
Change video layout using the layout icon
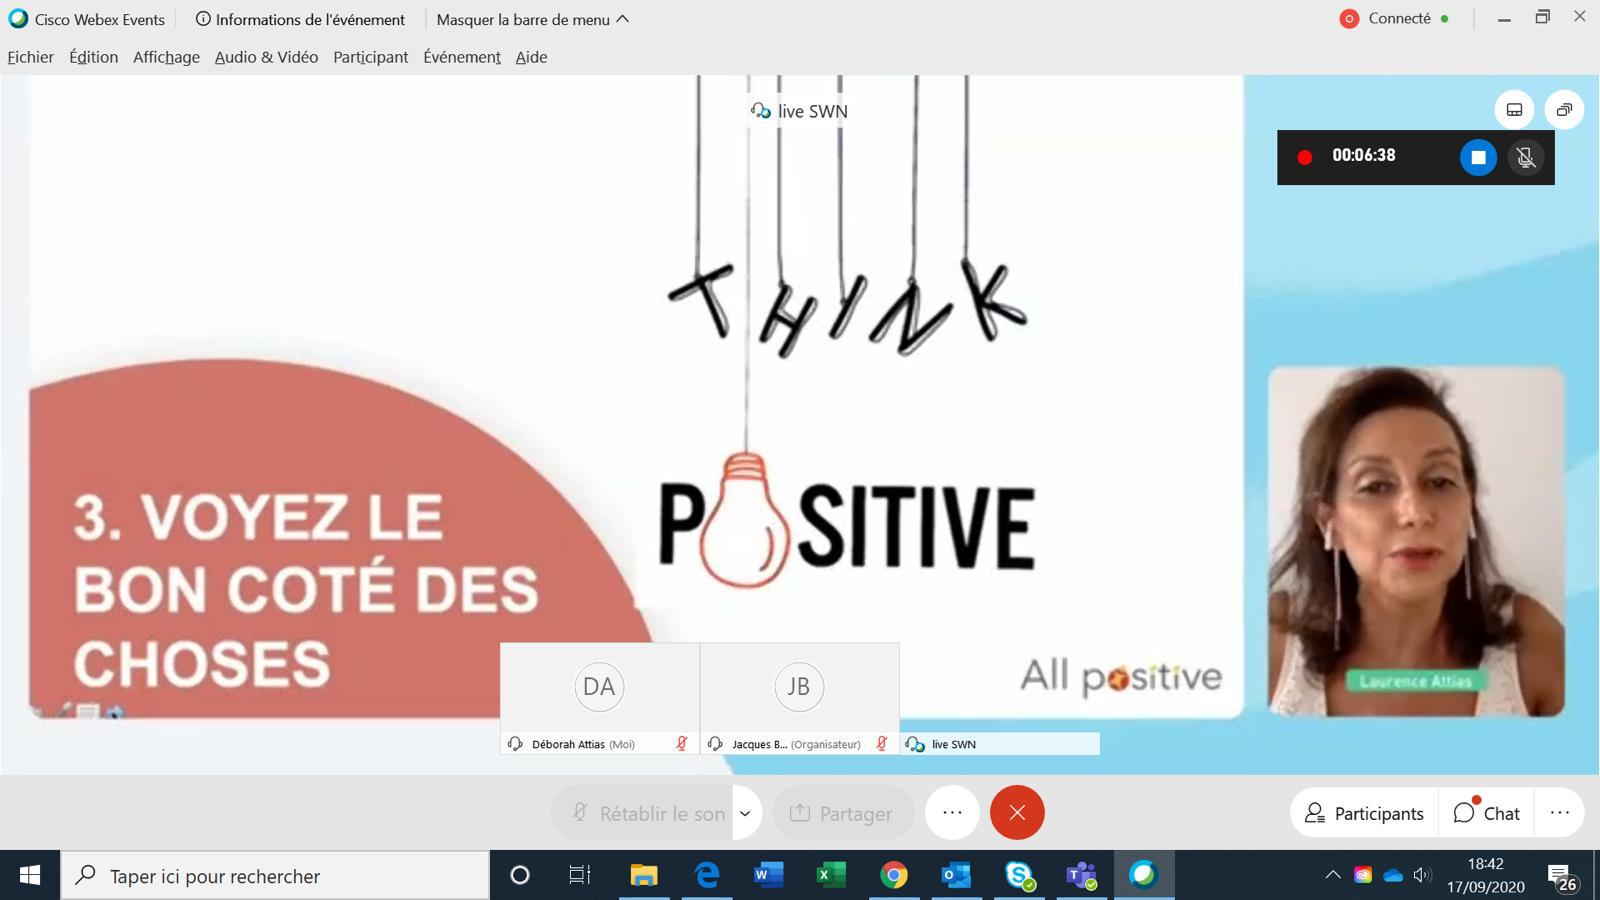(1514, 110)
